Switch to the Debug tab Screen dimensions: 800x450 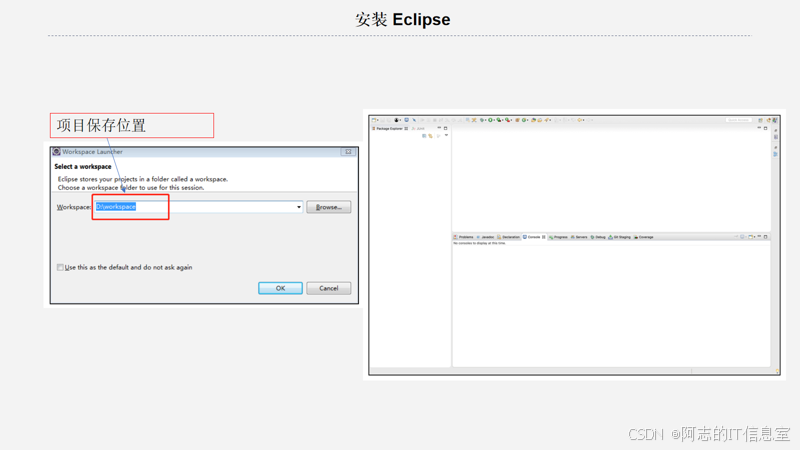[598, 237]
